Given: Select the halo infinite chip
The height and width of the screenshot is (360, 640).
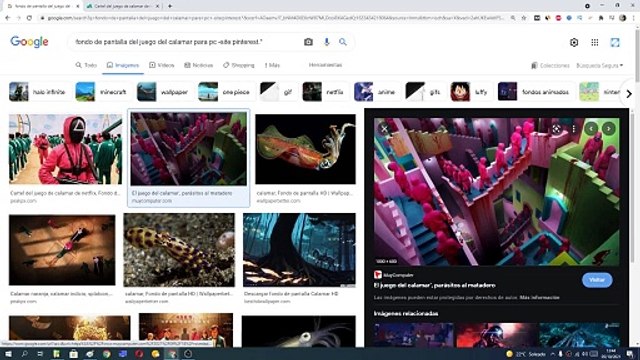Looking at the screenshot, I should pos(38,92).
